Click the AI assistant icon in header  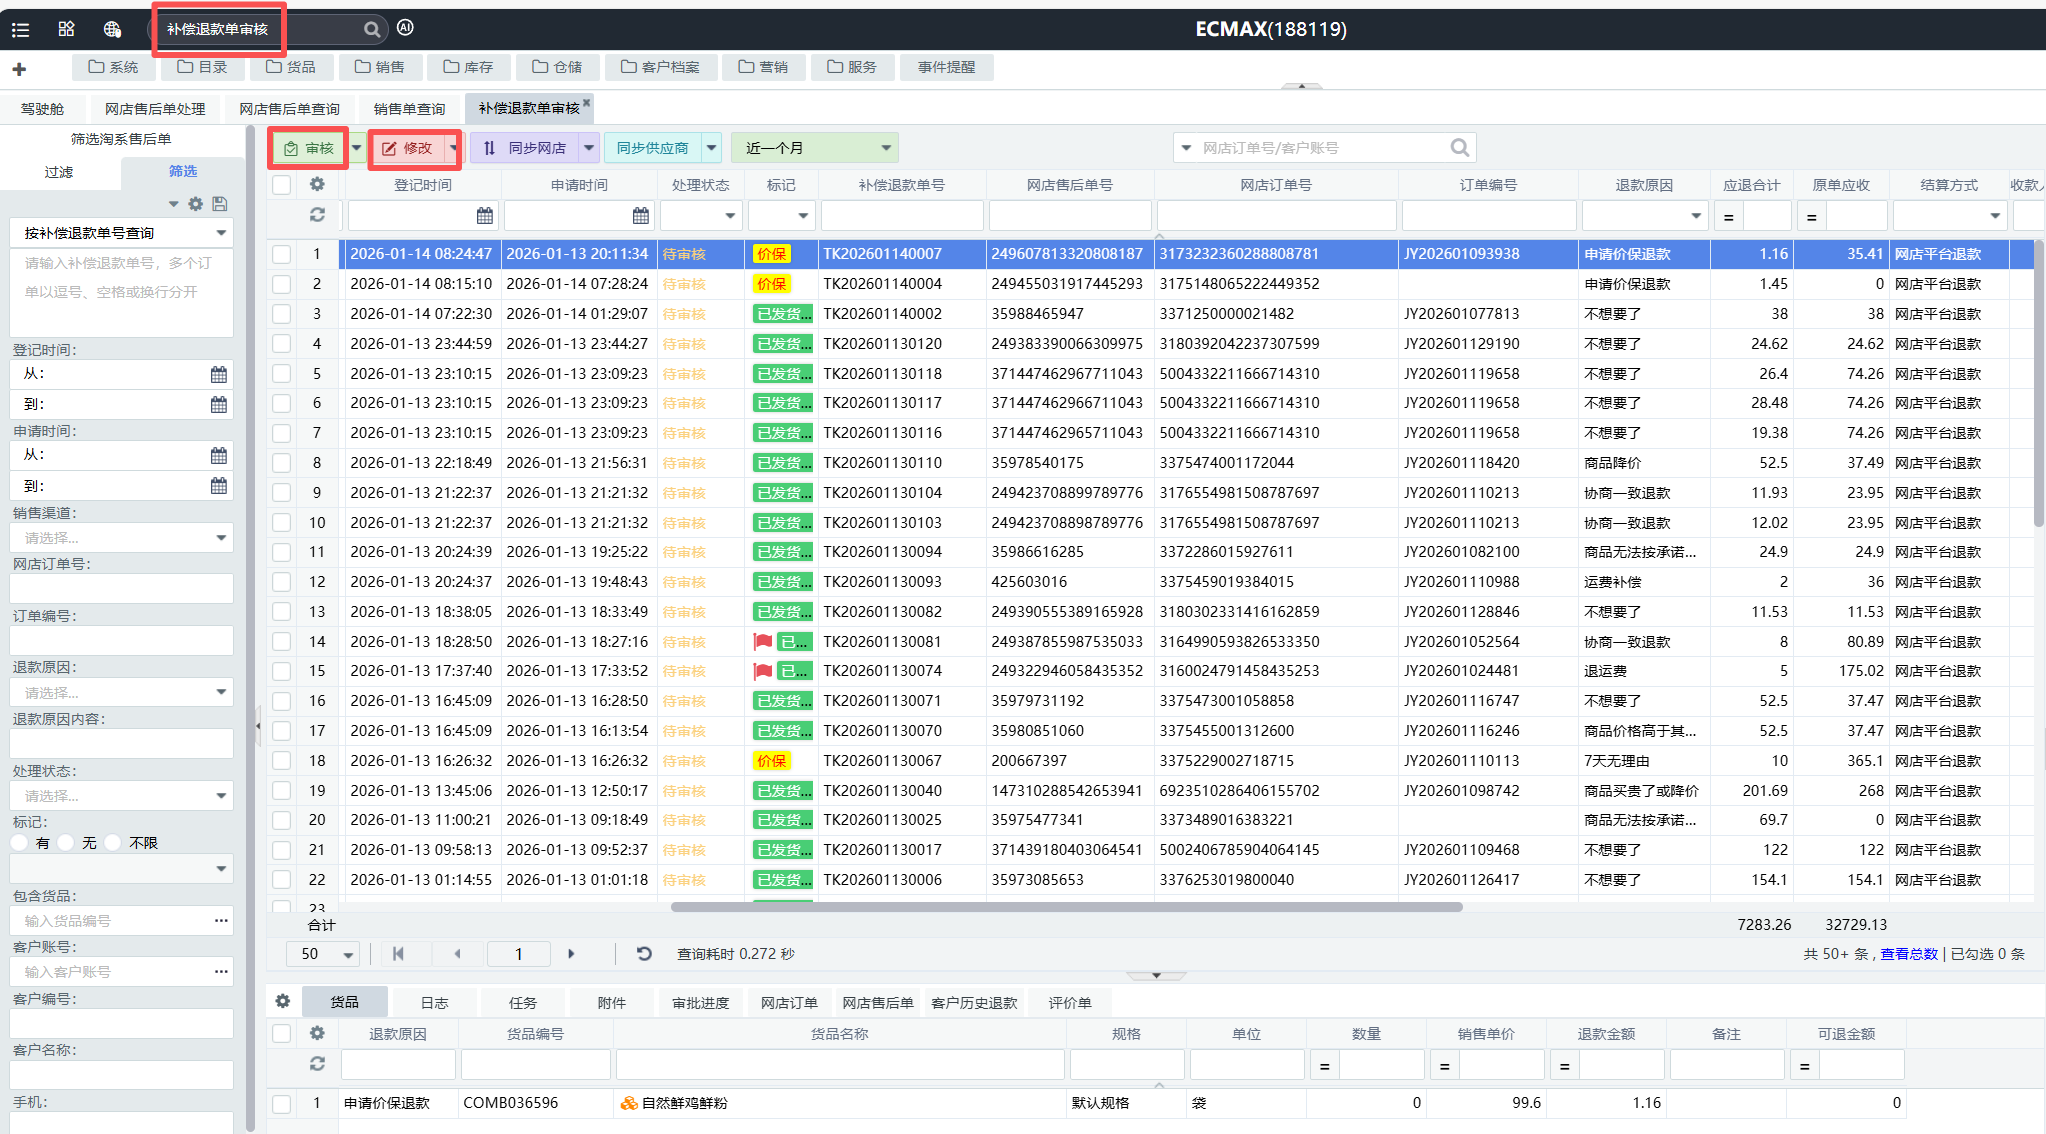tap(405, 28)
